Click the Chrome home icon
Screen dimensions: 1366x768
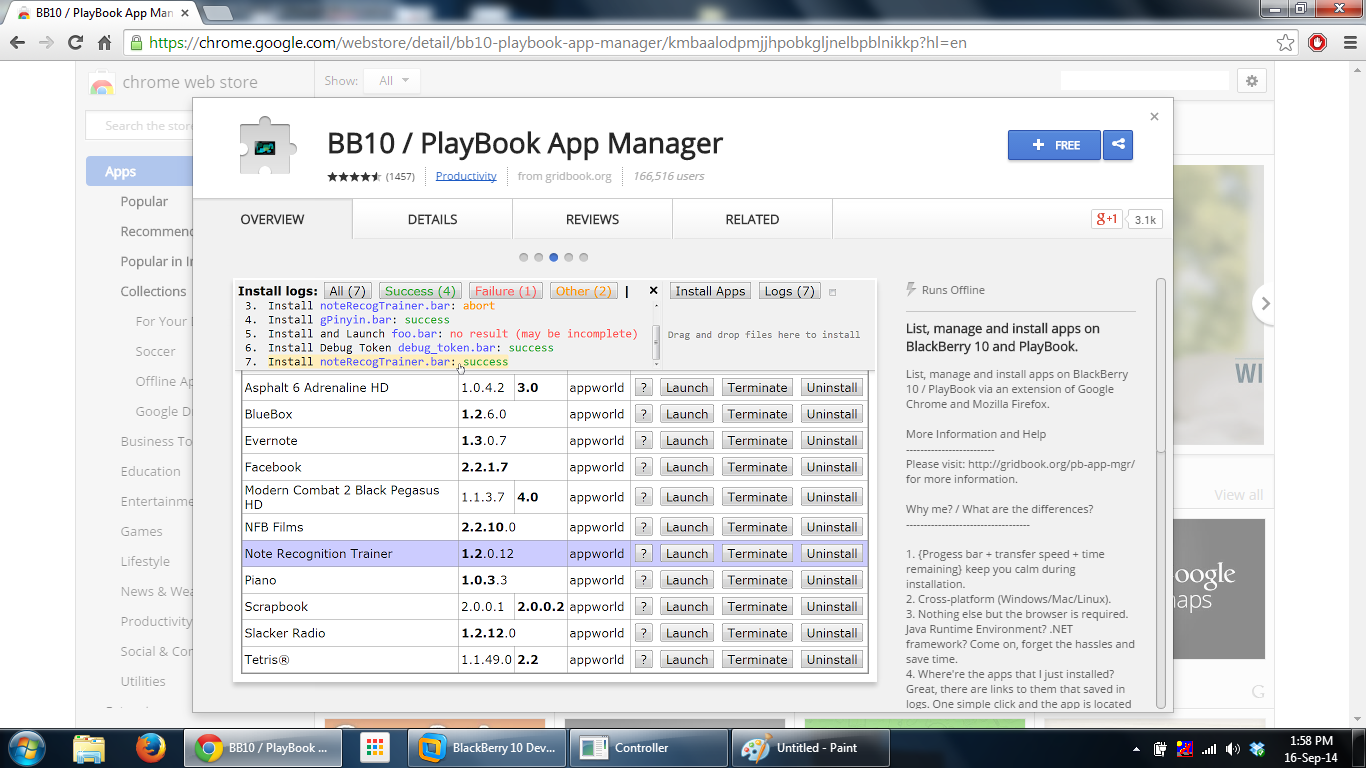click(x=104, y=43)
